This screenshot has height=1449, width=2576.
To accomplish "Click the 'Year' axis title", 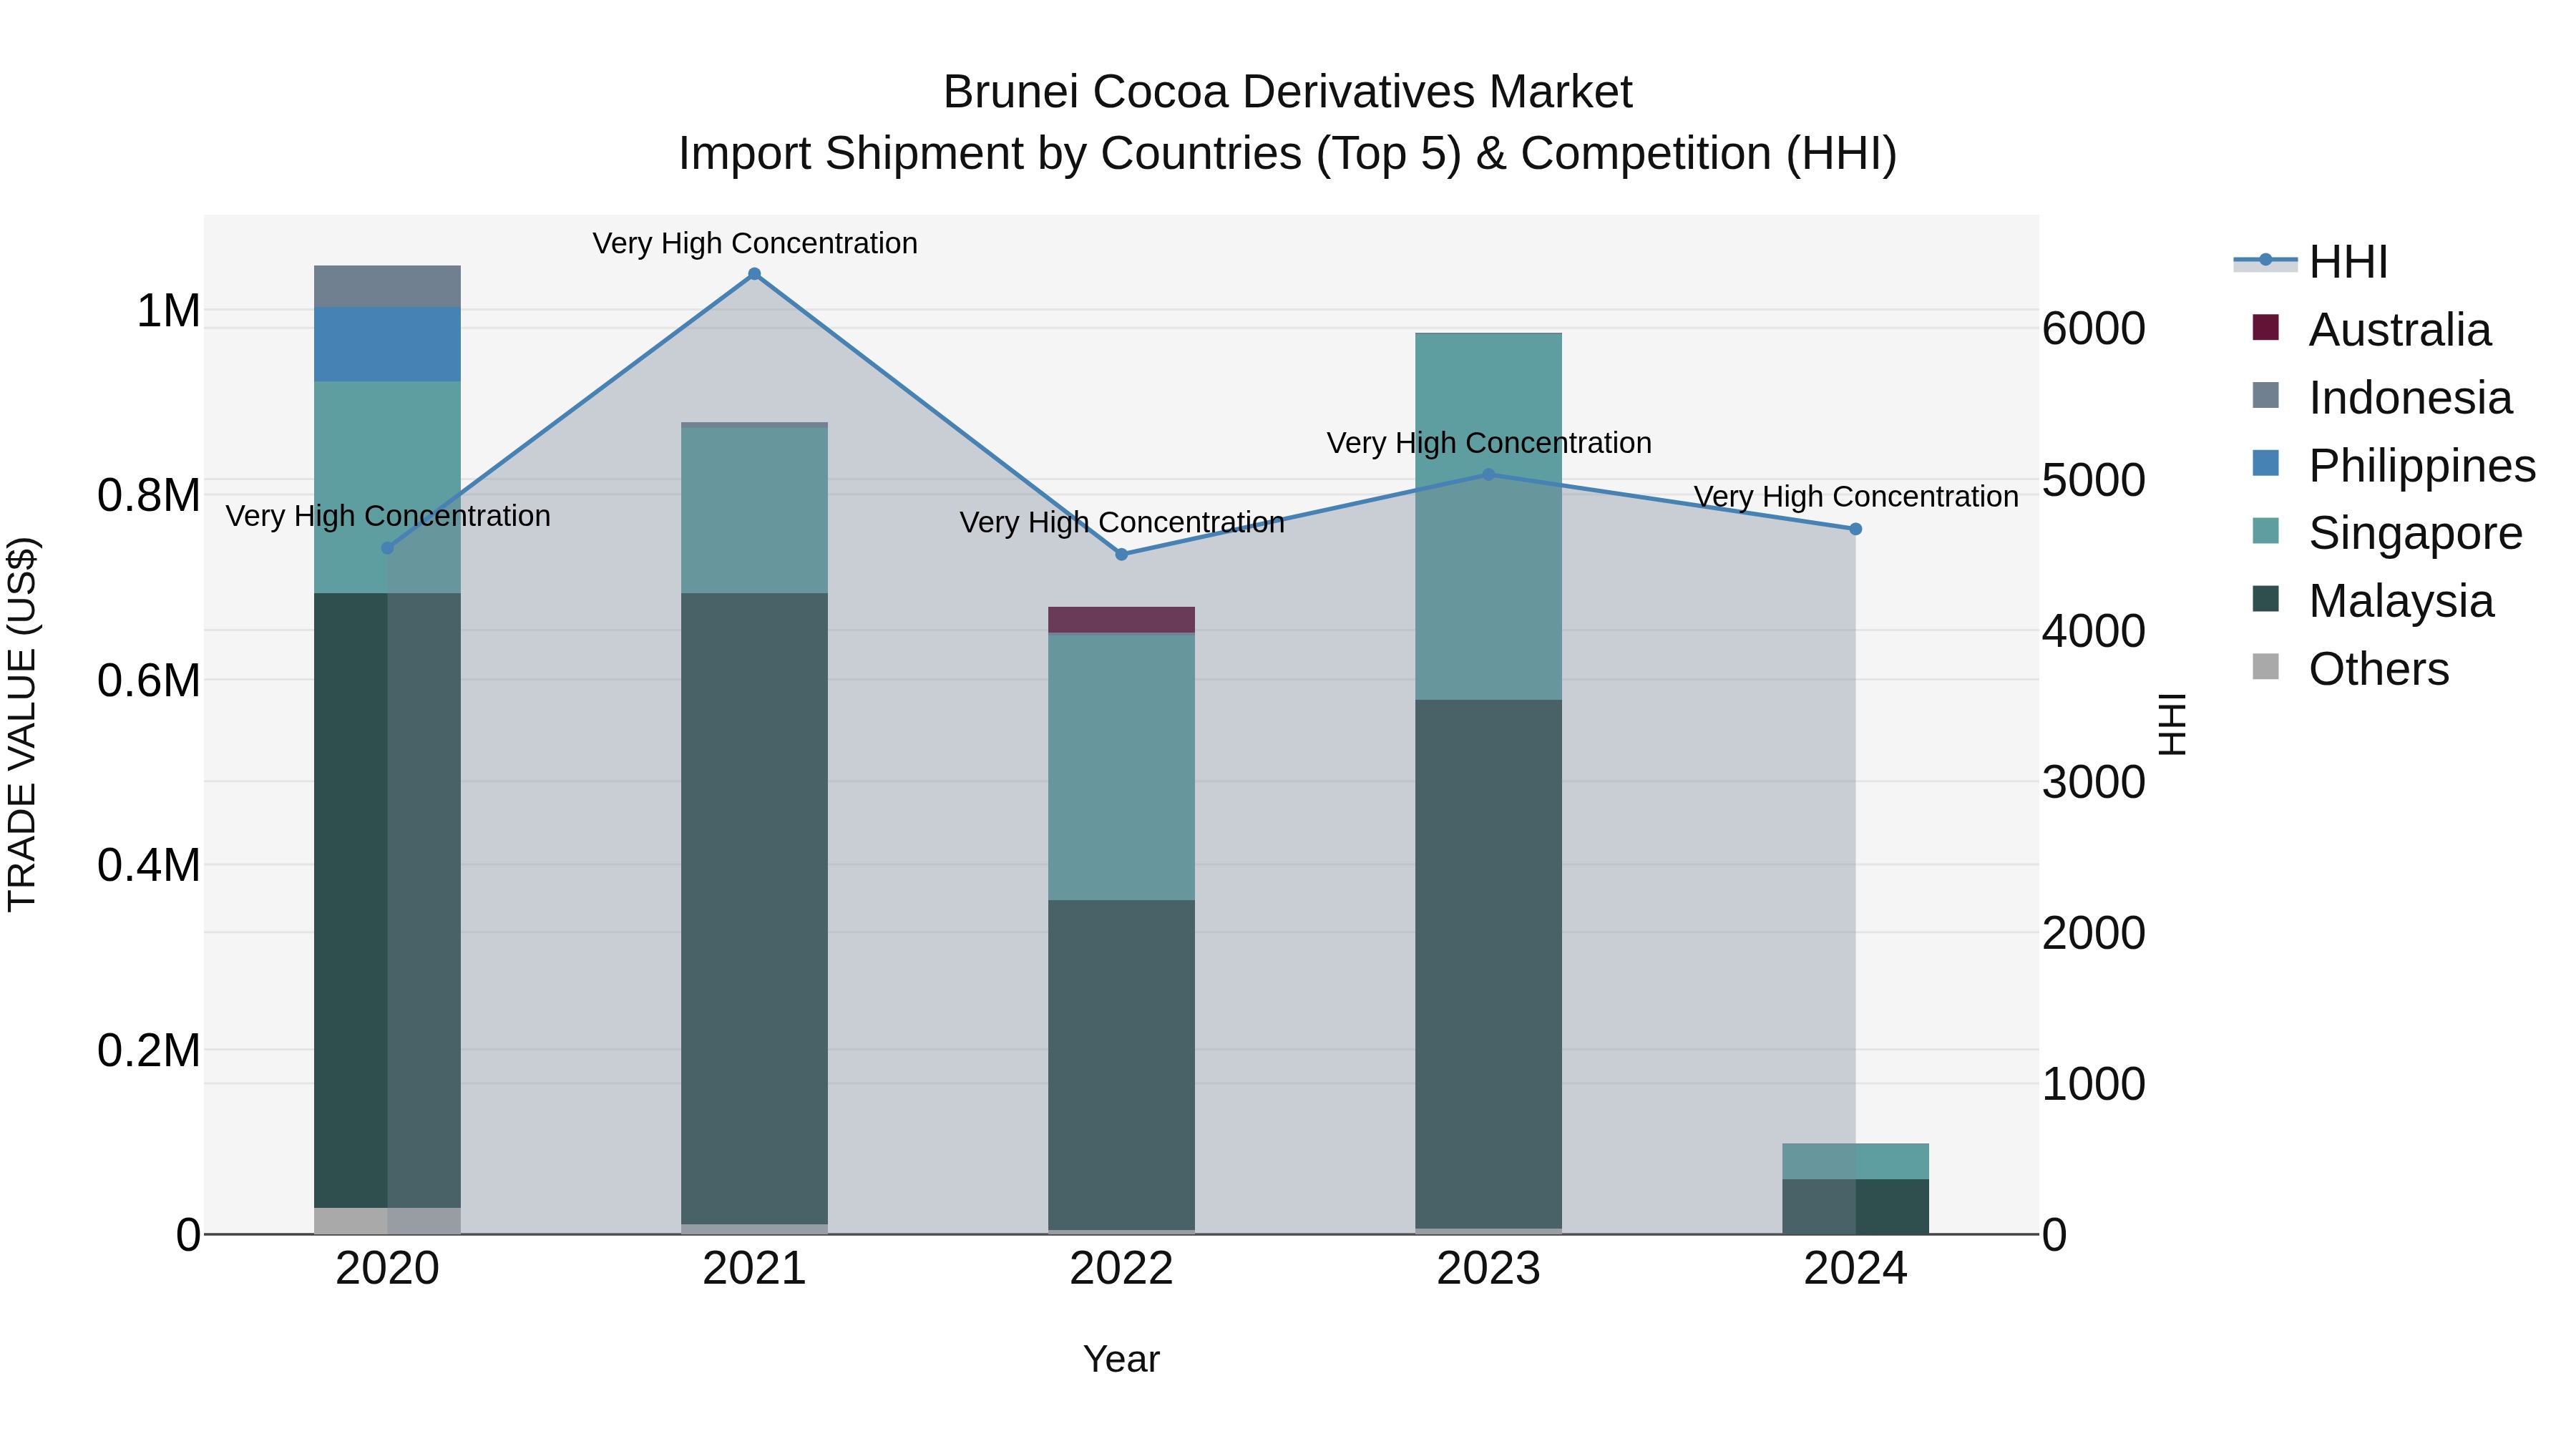I will pos(1121,1360).
